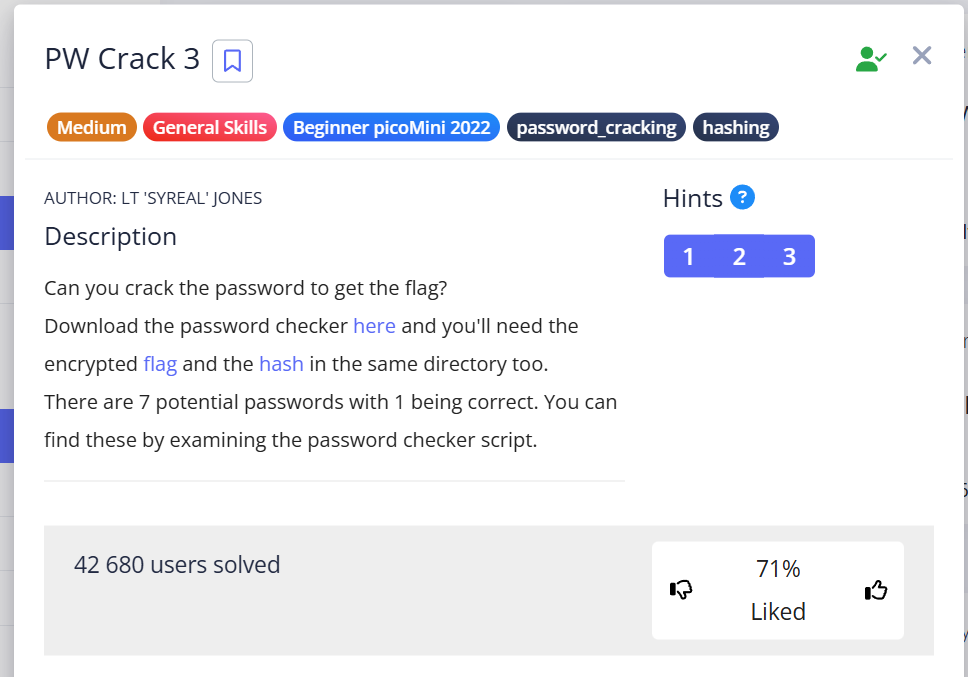Filter by the General Skills tag
This screenshot has width=968, height=677.
pyautogui.click(x=210, y=127)
